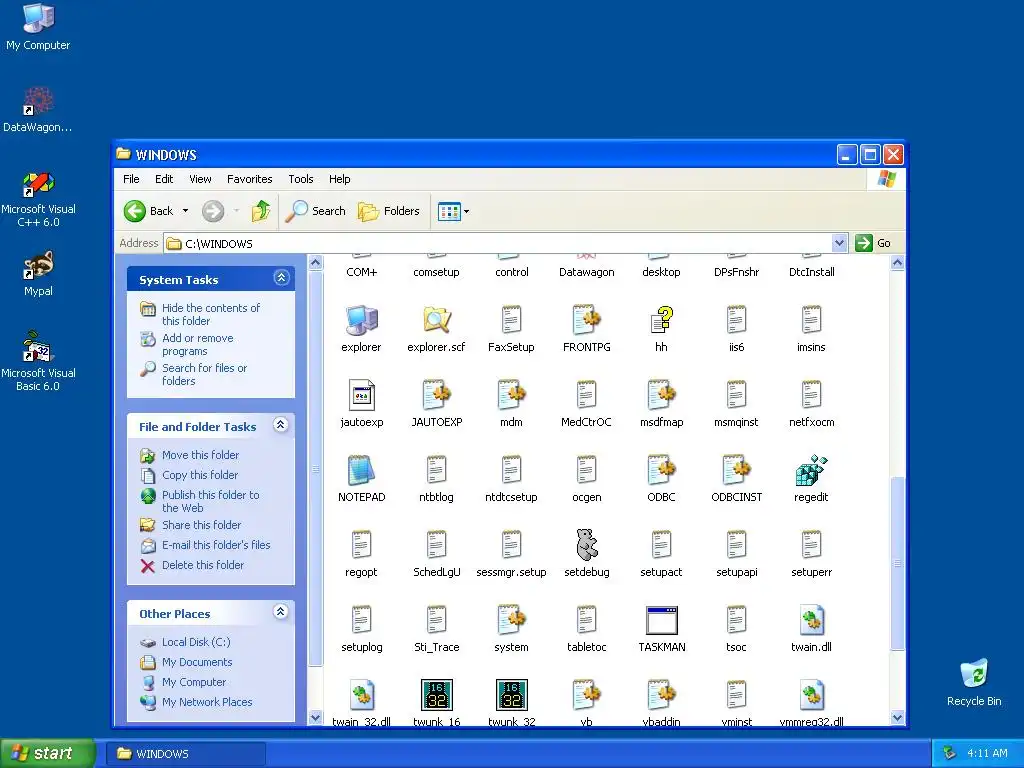Click the WINDOWS taskbar button
This screenshot has height=768, width=1024.
point(187,754)
